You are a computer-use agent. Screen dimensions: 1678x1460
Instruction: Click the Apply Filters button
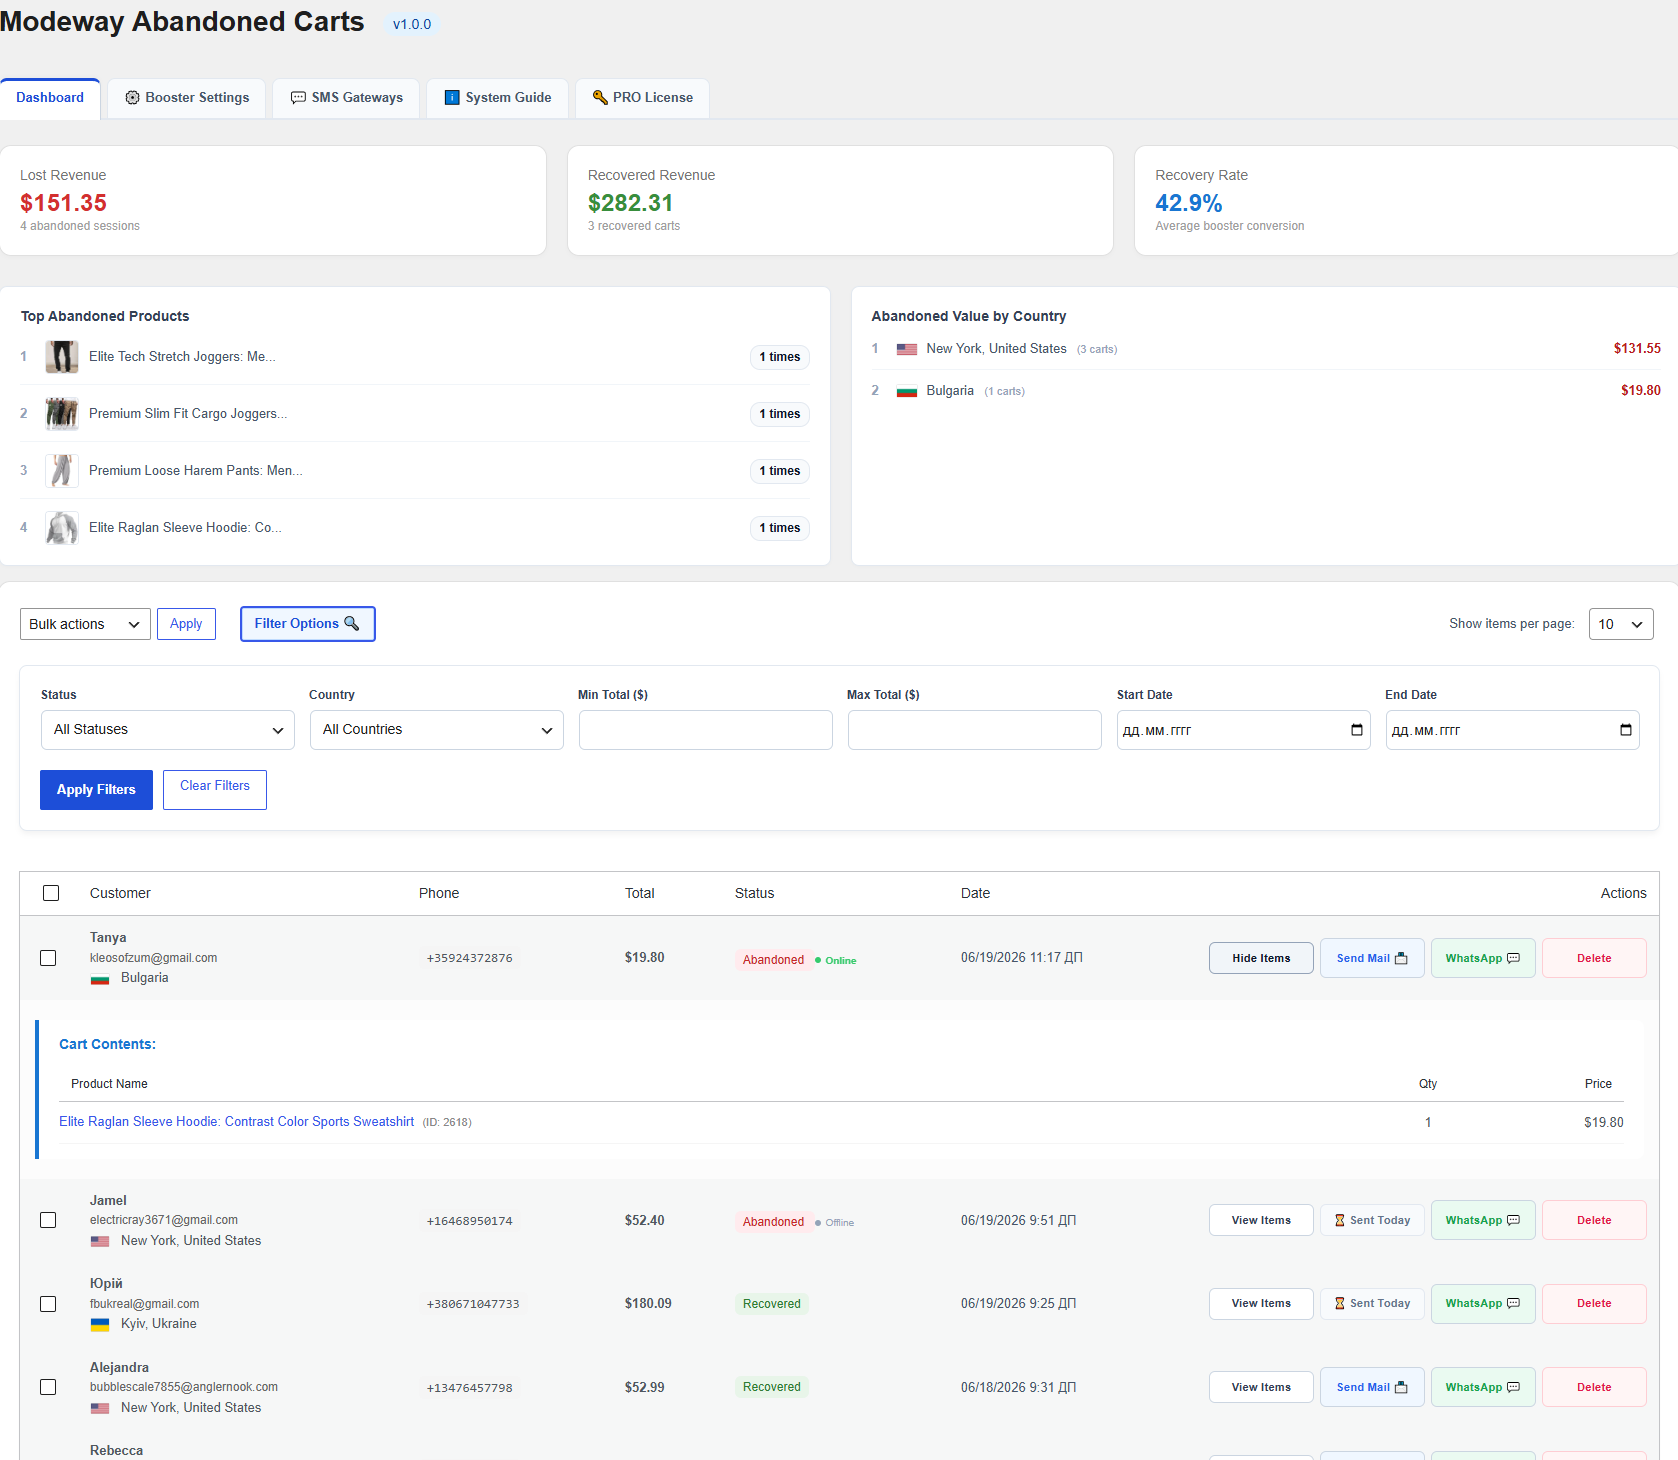tap(96, 790)
